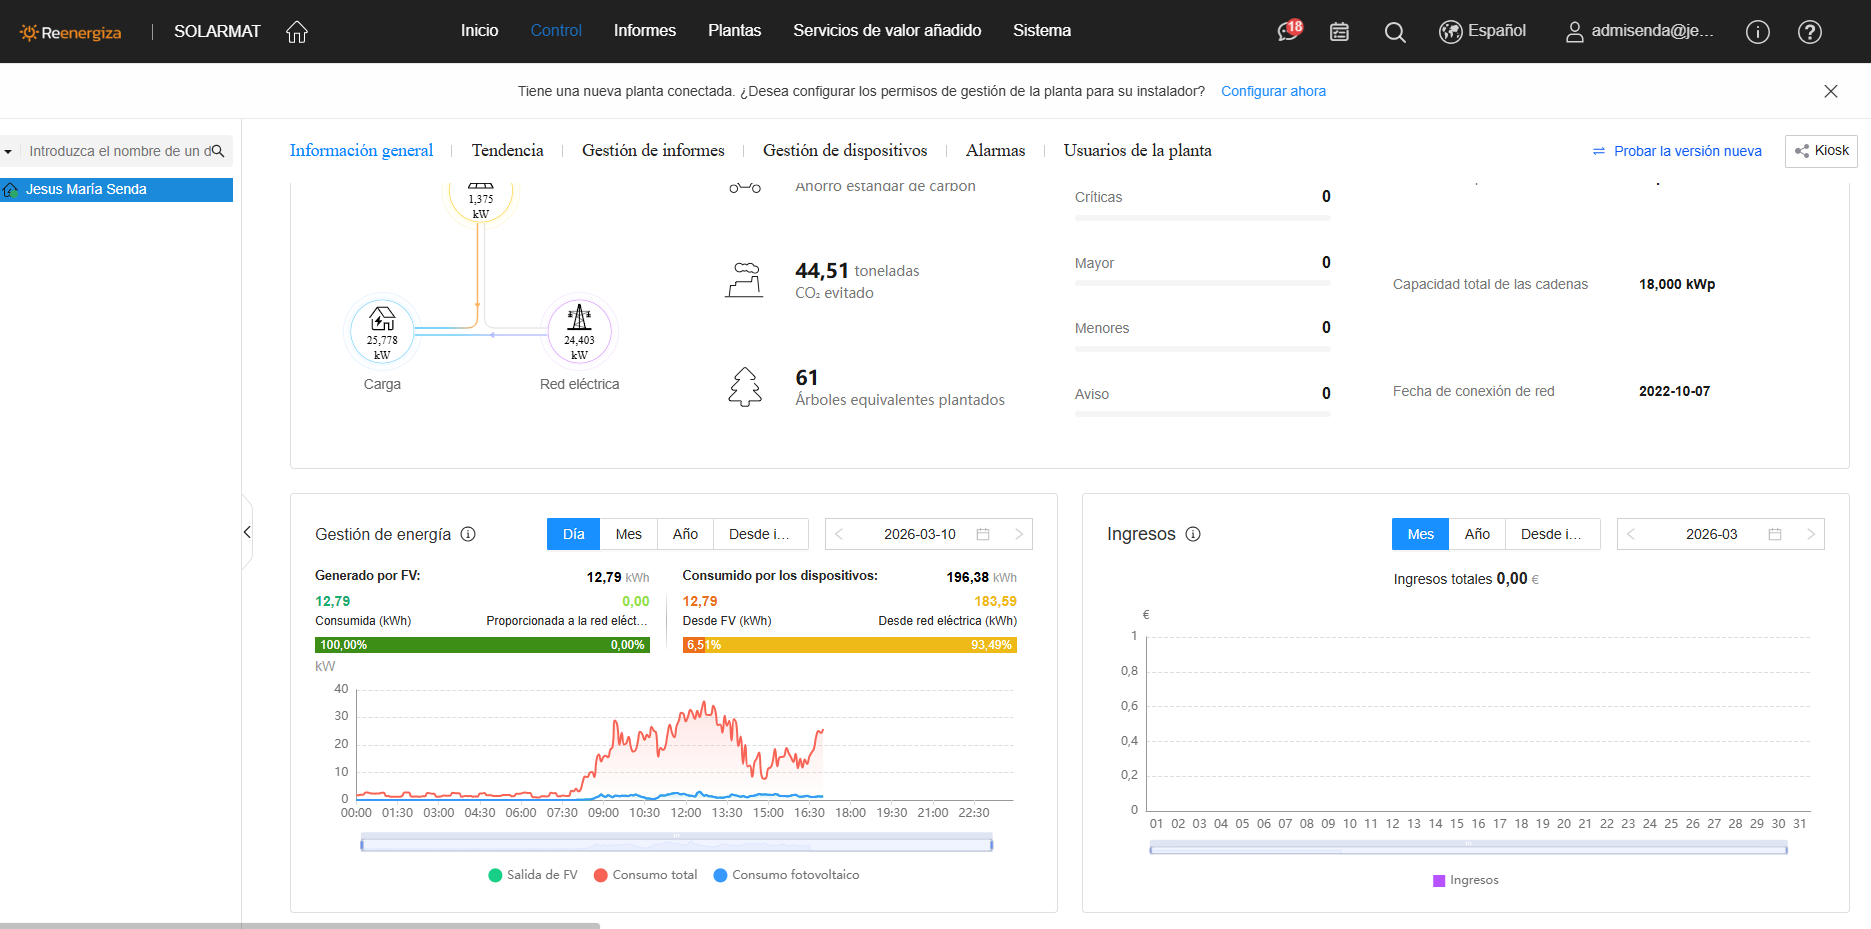Click the search magnifier in top bar
This screenshot has width=1871, height=929.
1394,32
